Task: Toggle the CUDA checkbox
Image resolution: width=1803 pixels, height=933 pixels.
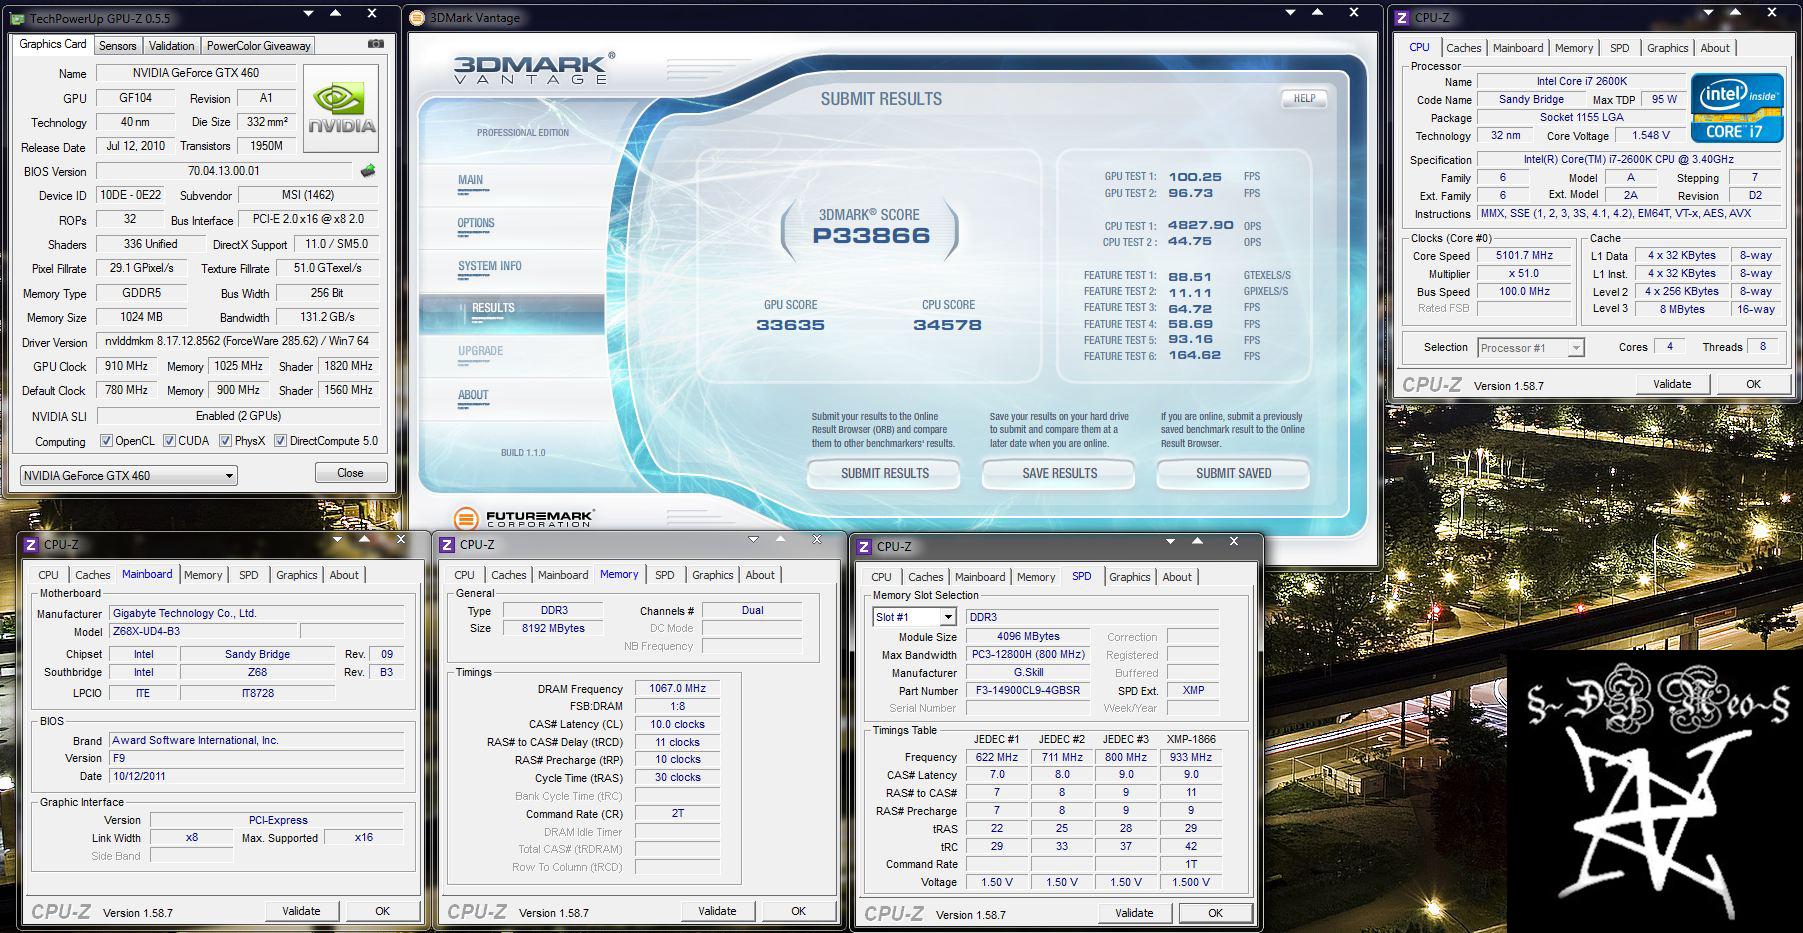Action: [x=169, y=441]
